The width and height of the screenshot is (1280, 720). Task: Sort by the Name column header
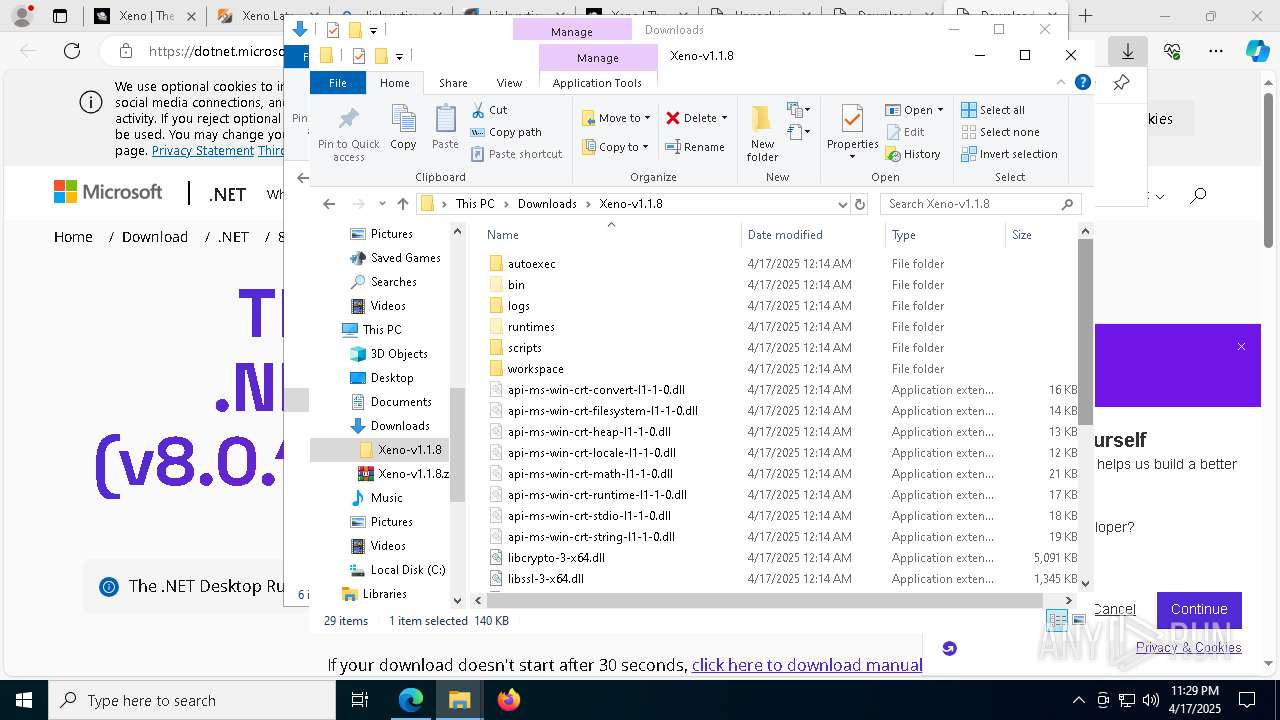(x=503, y=235)
